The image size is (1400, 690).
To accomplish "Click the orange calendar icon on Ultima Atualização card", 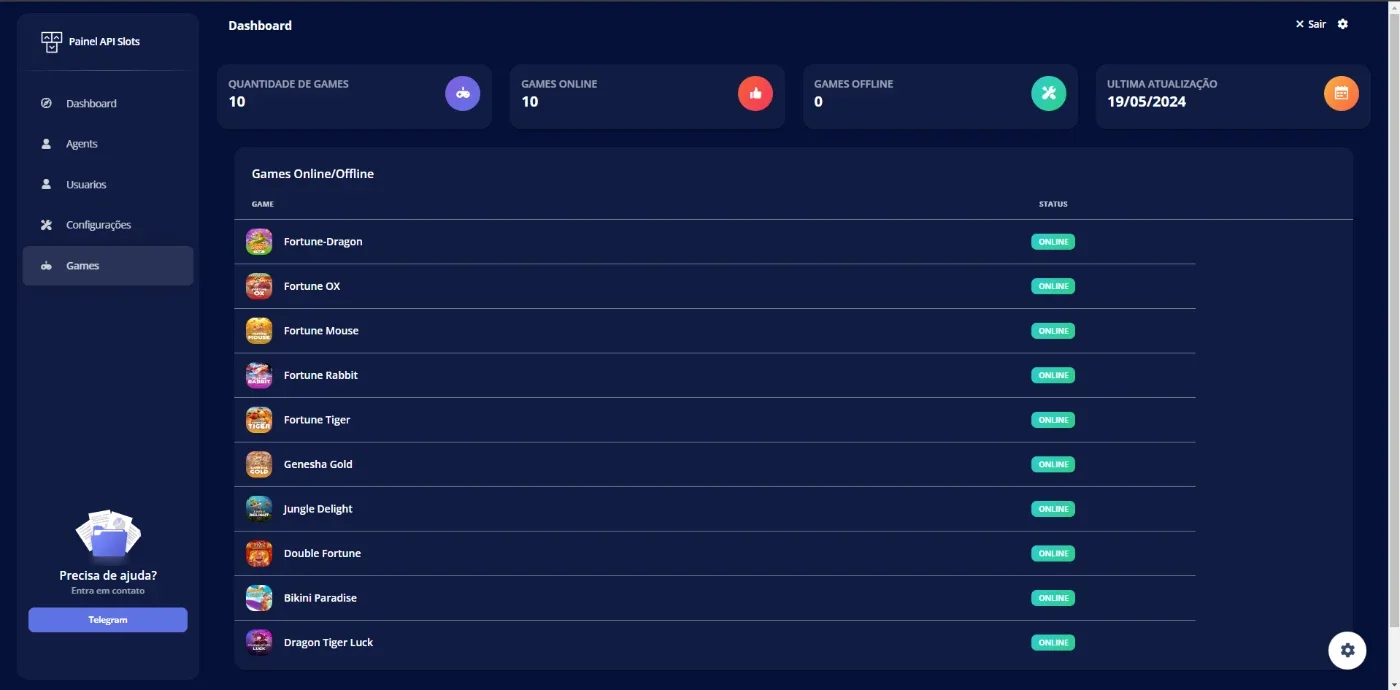I will (1342, 93).
